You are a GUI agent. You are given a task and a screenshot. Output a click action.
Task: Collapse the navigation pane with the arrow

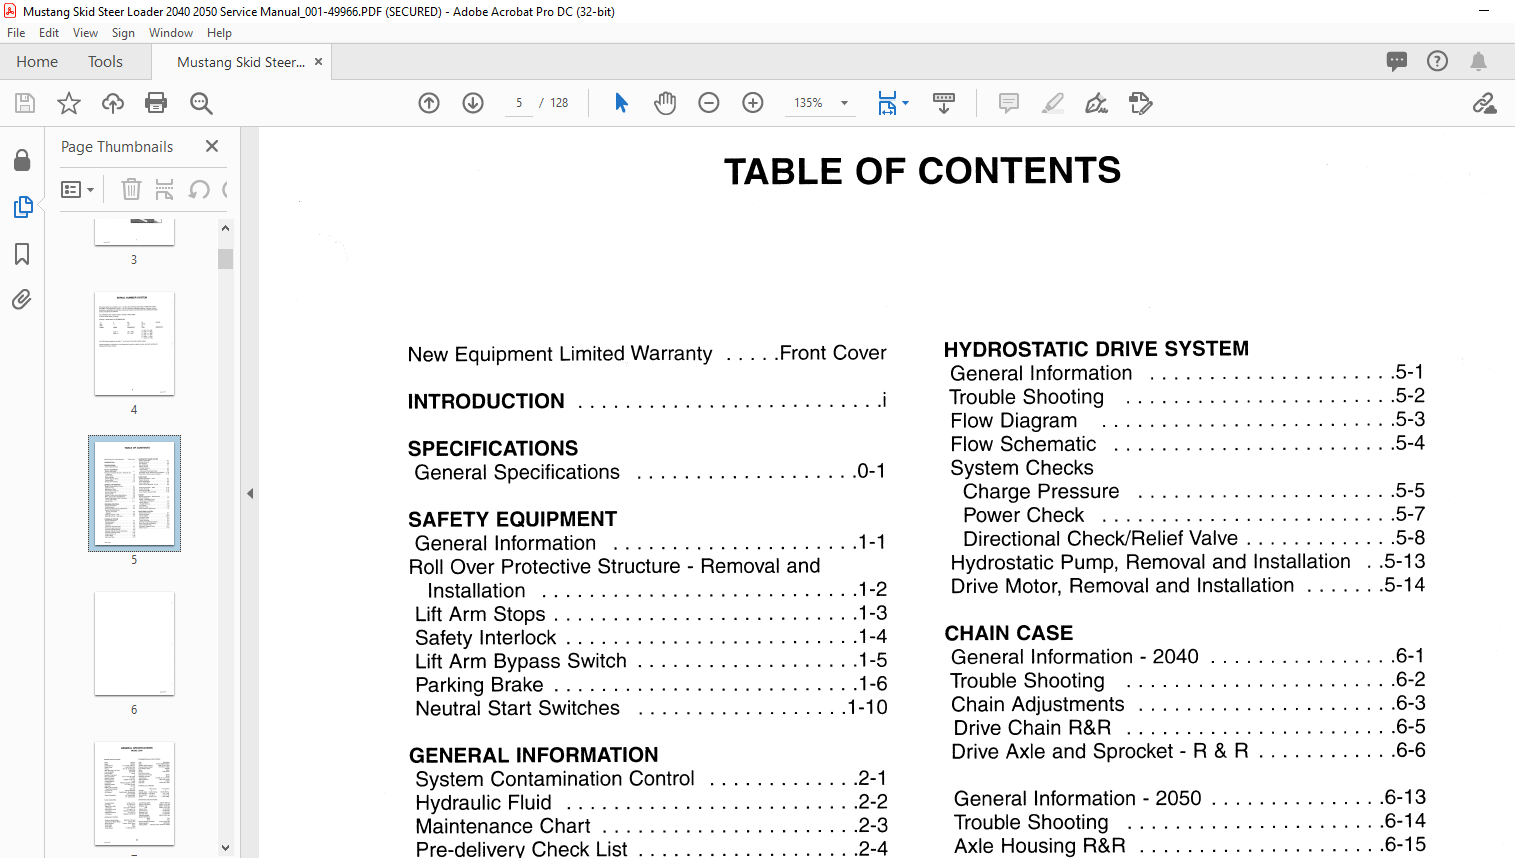tap(250, 493)
